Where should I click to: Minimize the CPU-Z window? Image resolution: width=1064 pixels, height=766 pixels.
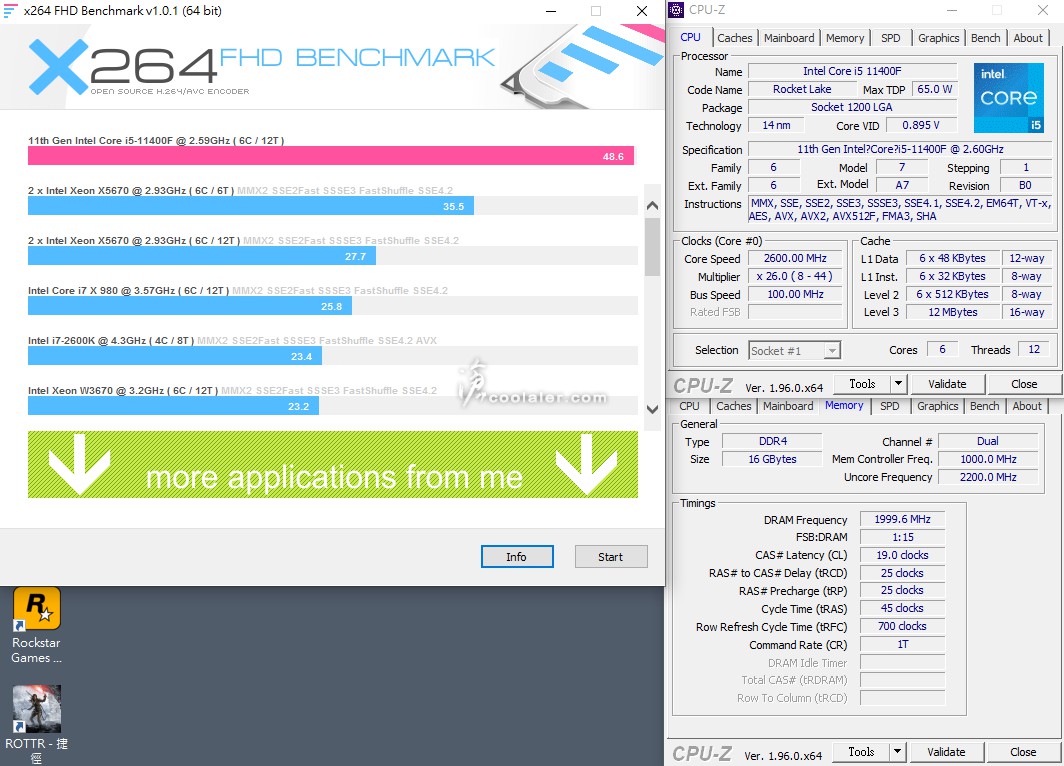pos(952,10)
